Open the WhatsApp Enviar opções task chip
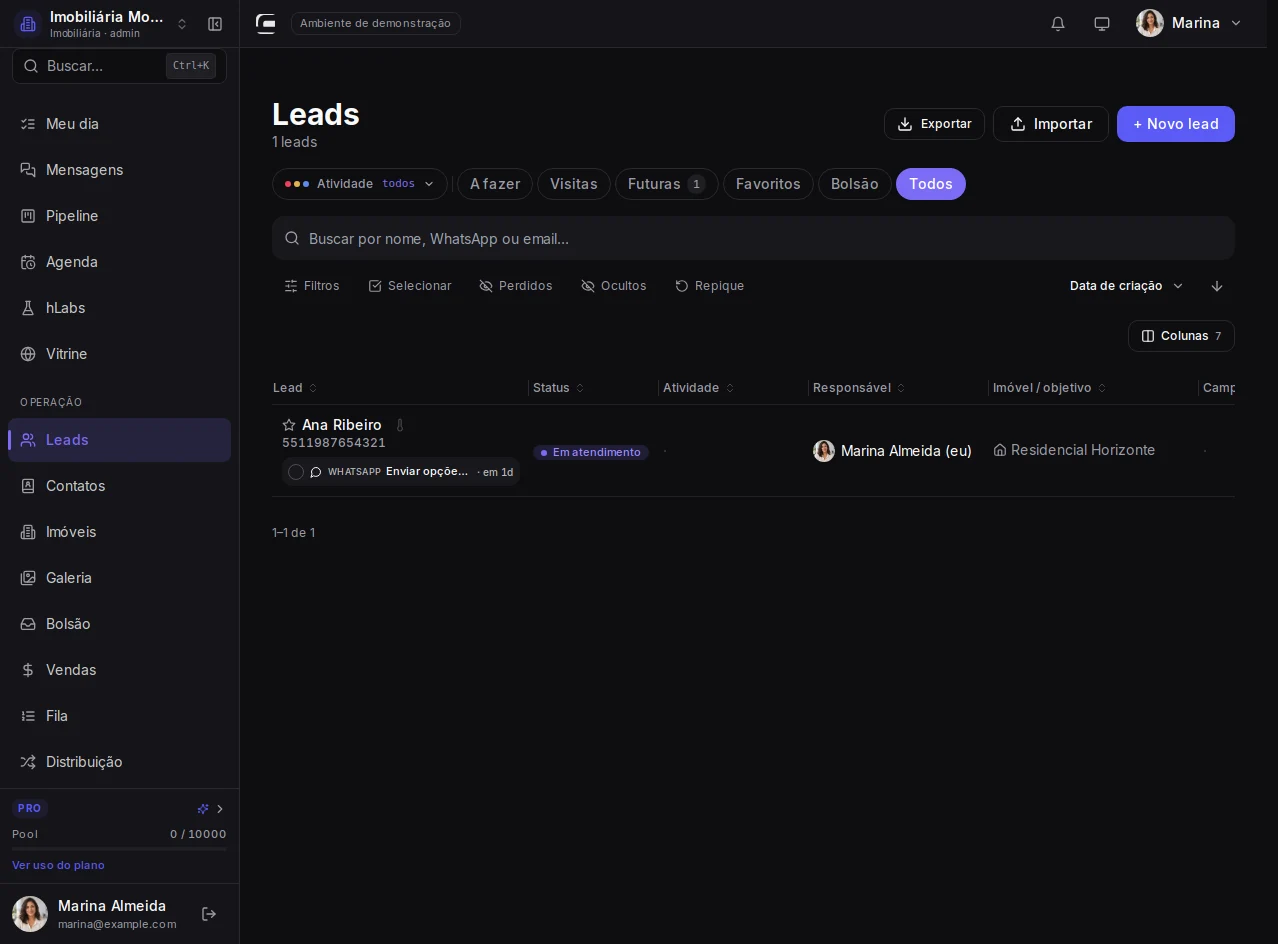Screen dimensions: 1278x944 click(401, 472)
